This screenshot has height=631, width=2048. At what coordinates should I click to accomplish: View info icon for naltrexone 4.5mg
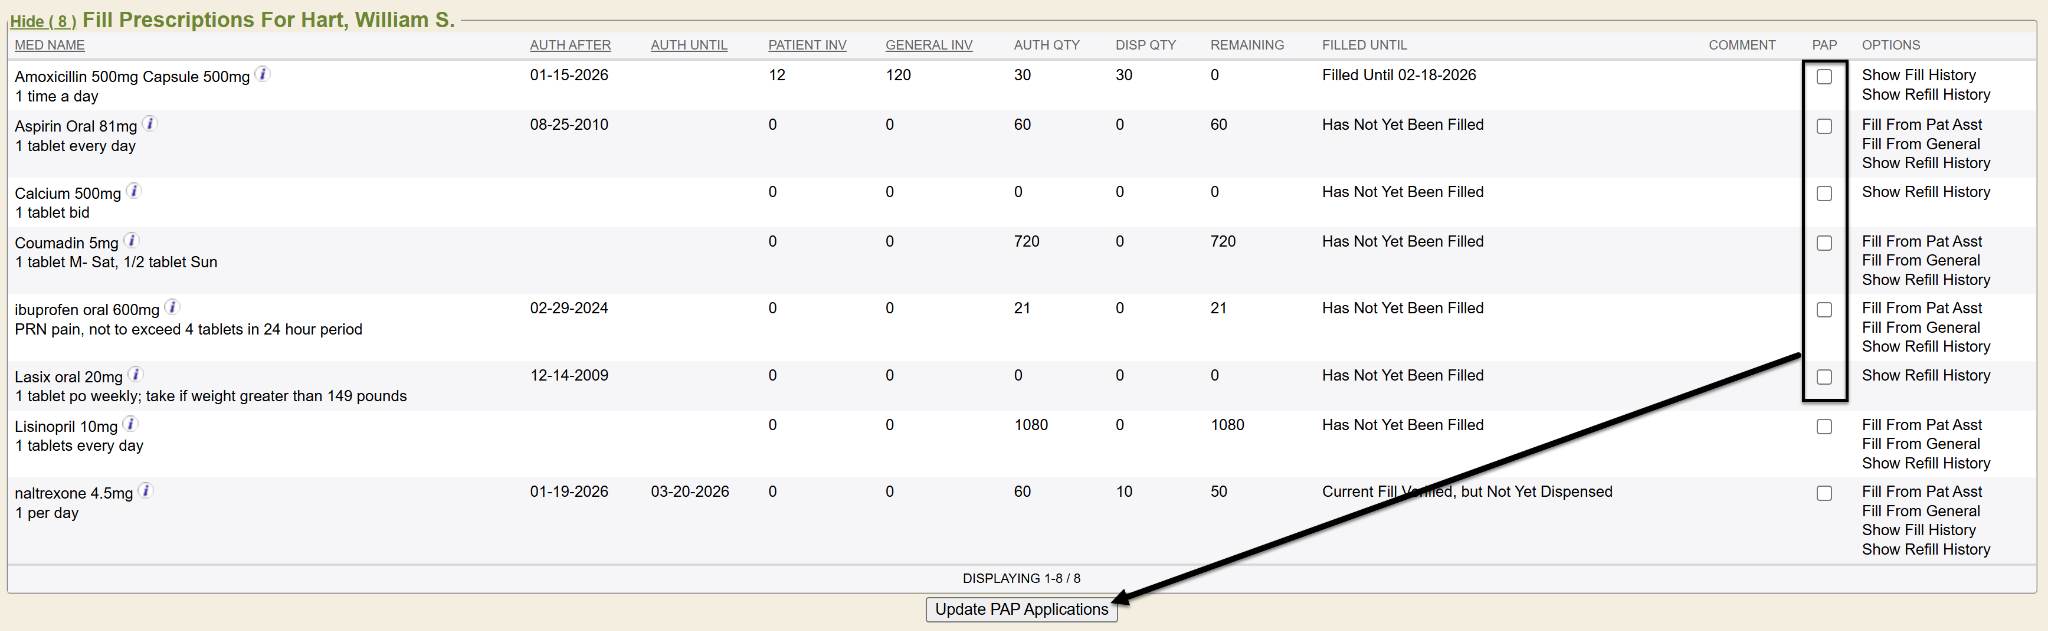pyautogui.click(x=145, y=491)
